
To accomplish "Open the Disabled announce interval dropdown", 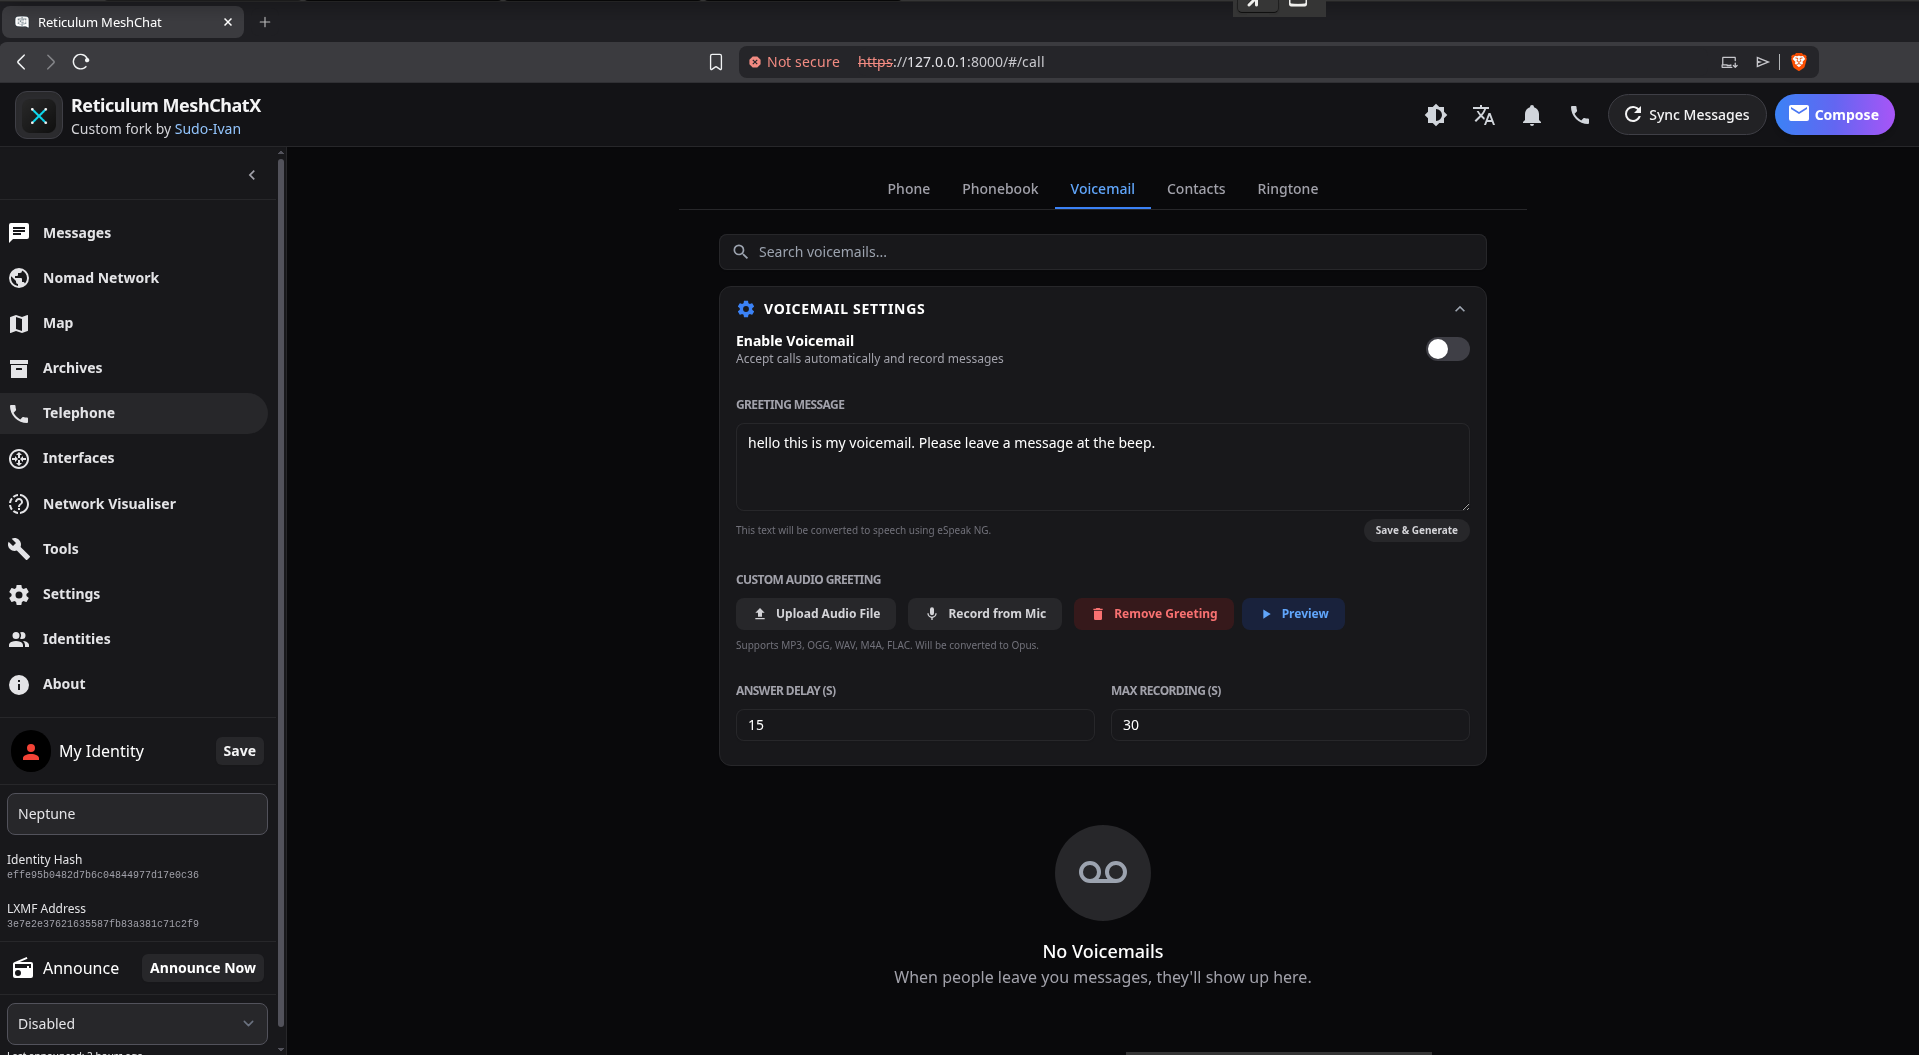I will [137, 1023].
